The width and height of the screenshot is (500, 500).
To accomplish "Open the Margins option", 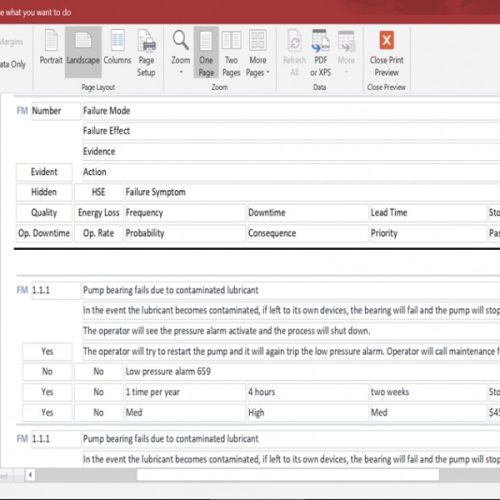I will (x=11, y=42).
